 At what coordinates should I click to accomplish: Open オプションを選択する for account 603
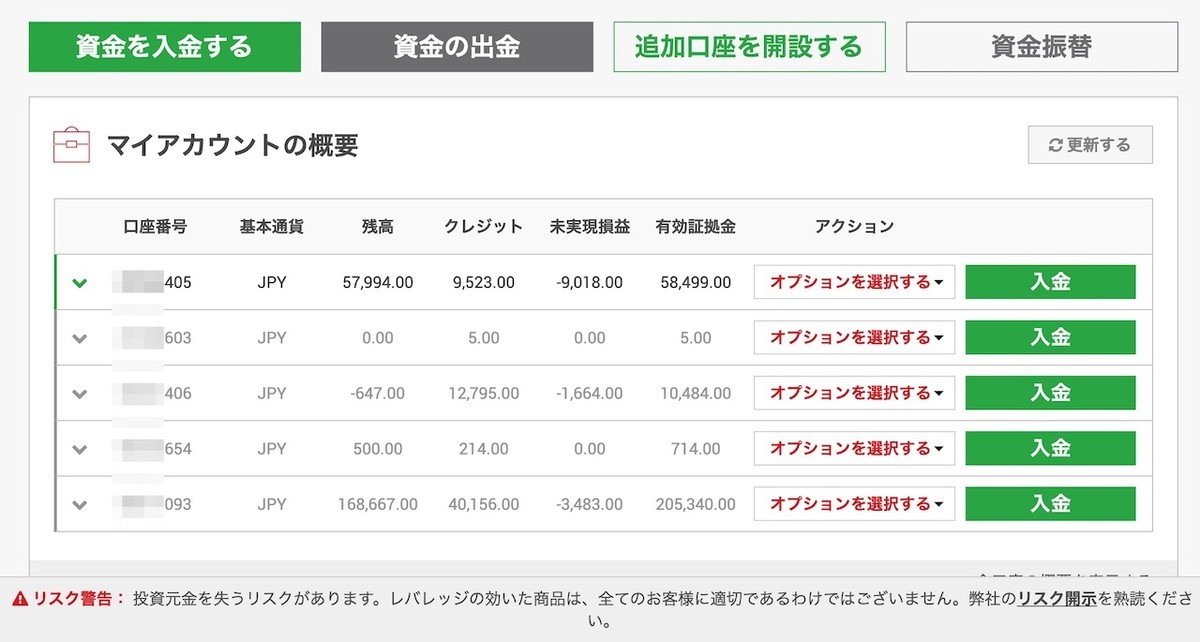click(x=855, y=338)
